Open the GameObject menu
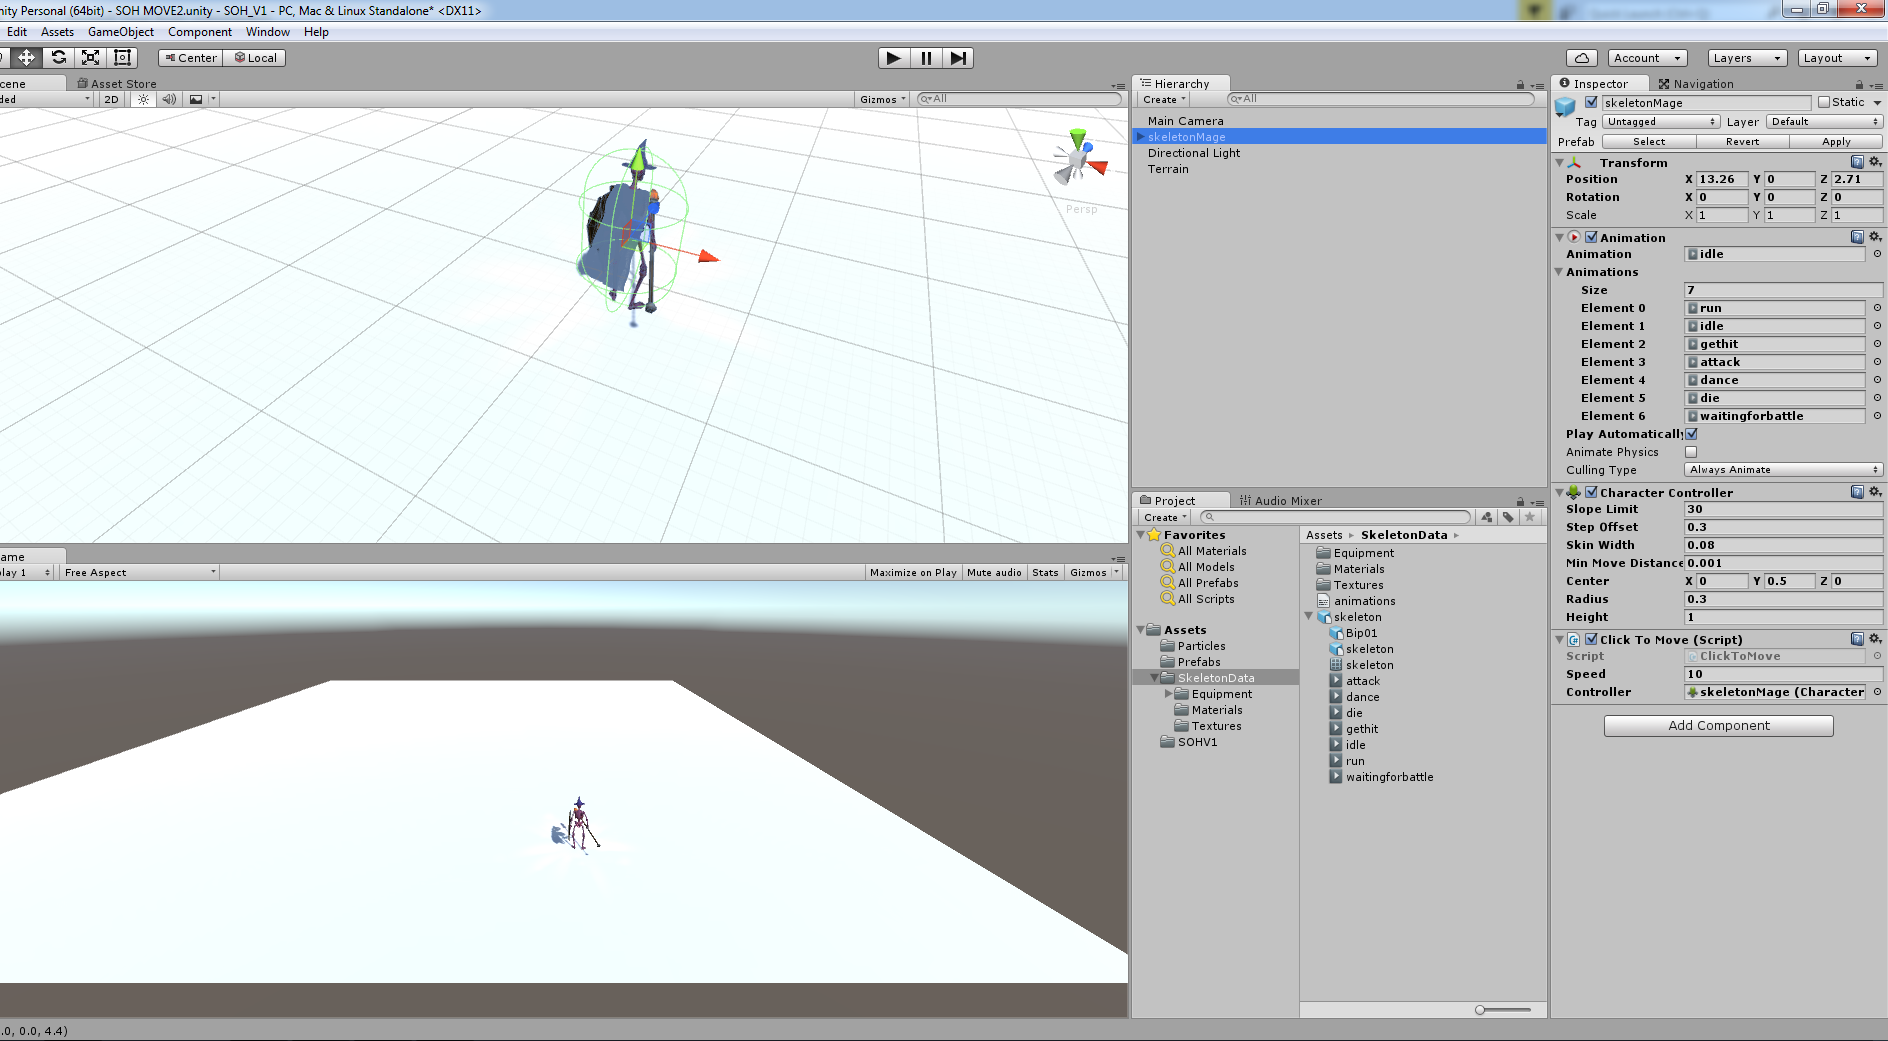Screen dimensions: 1888x1041 pos(121,32)
